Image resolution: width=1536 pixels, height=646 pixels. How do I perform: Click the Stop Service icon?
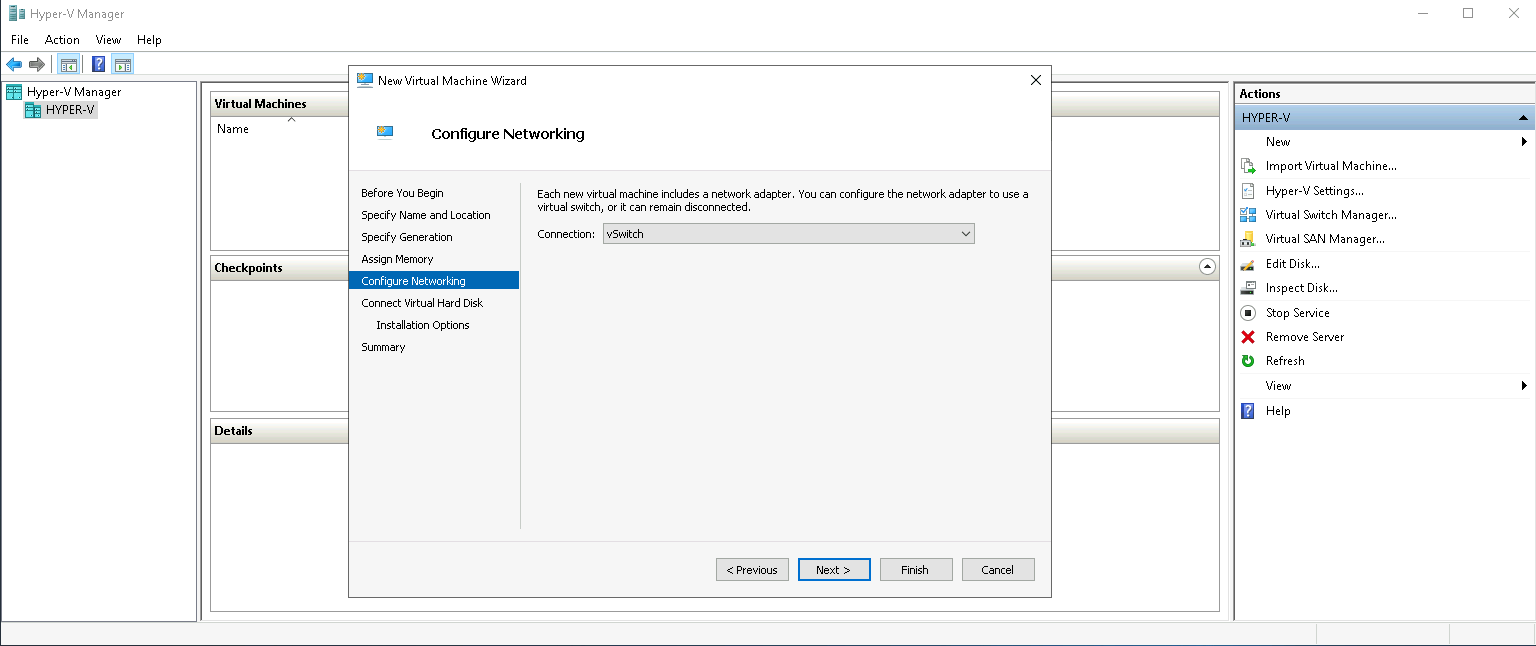(x=1248, y=313)
